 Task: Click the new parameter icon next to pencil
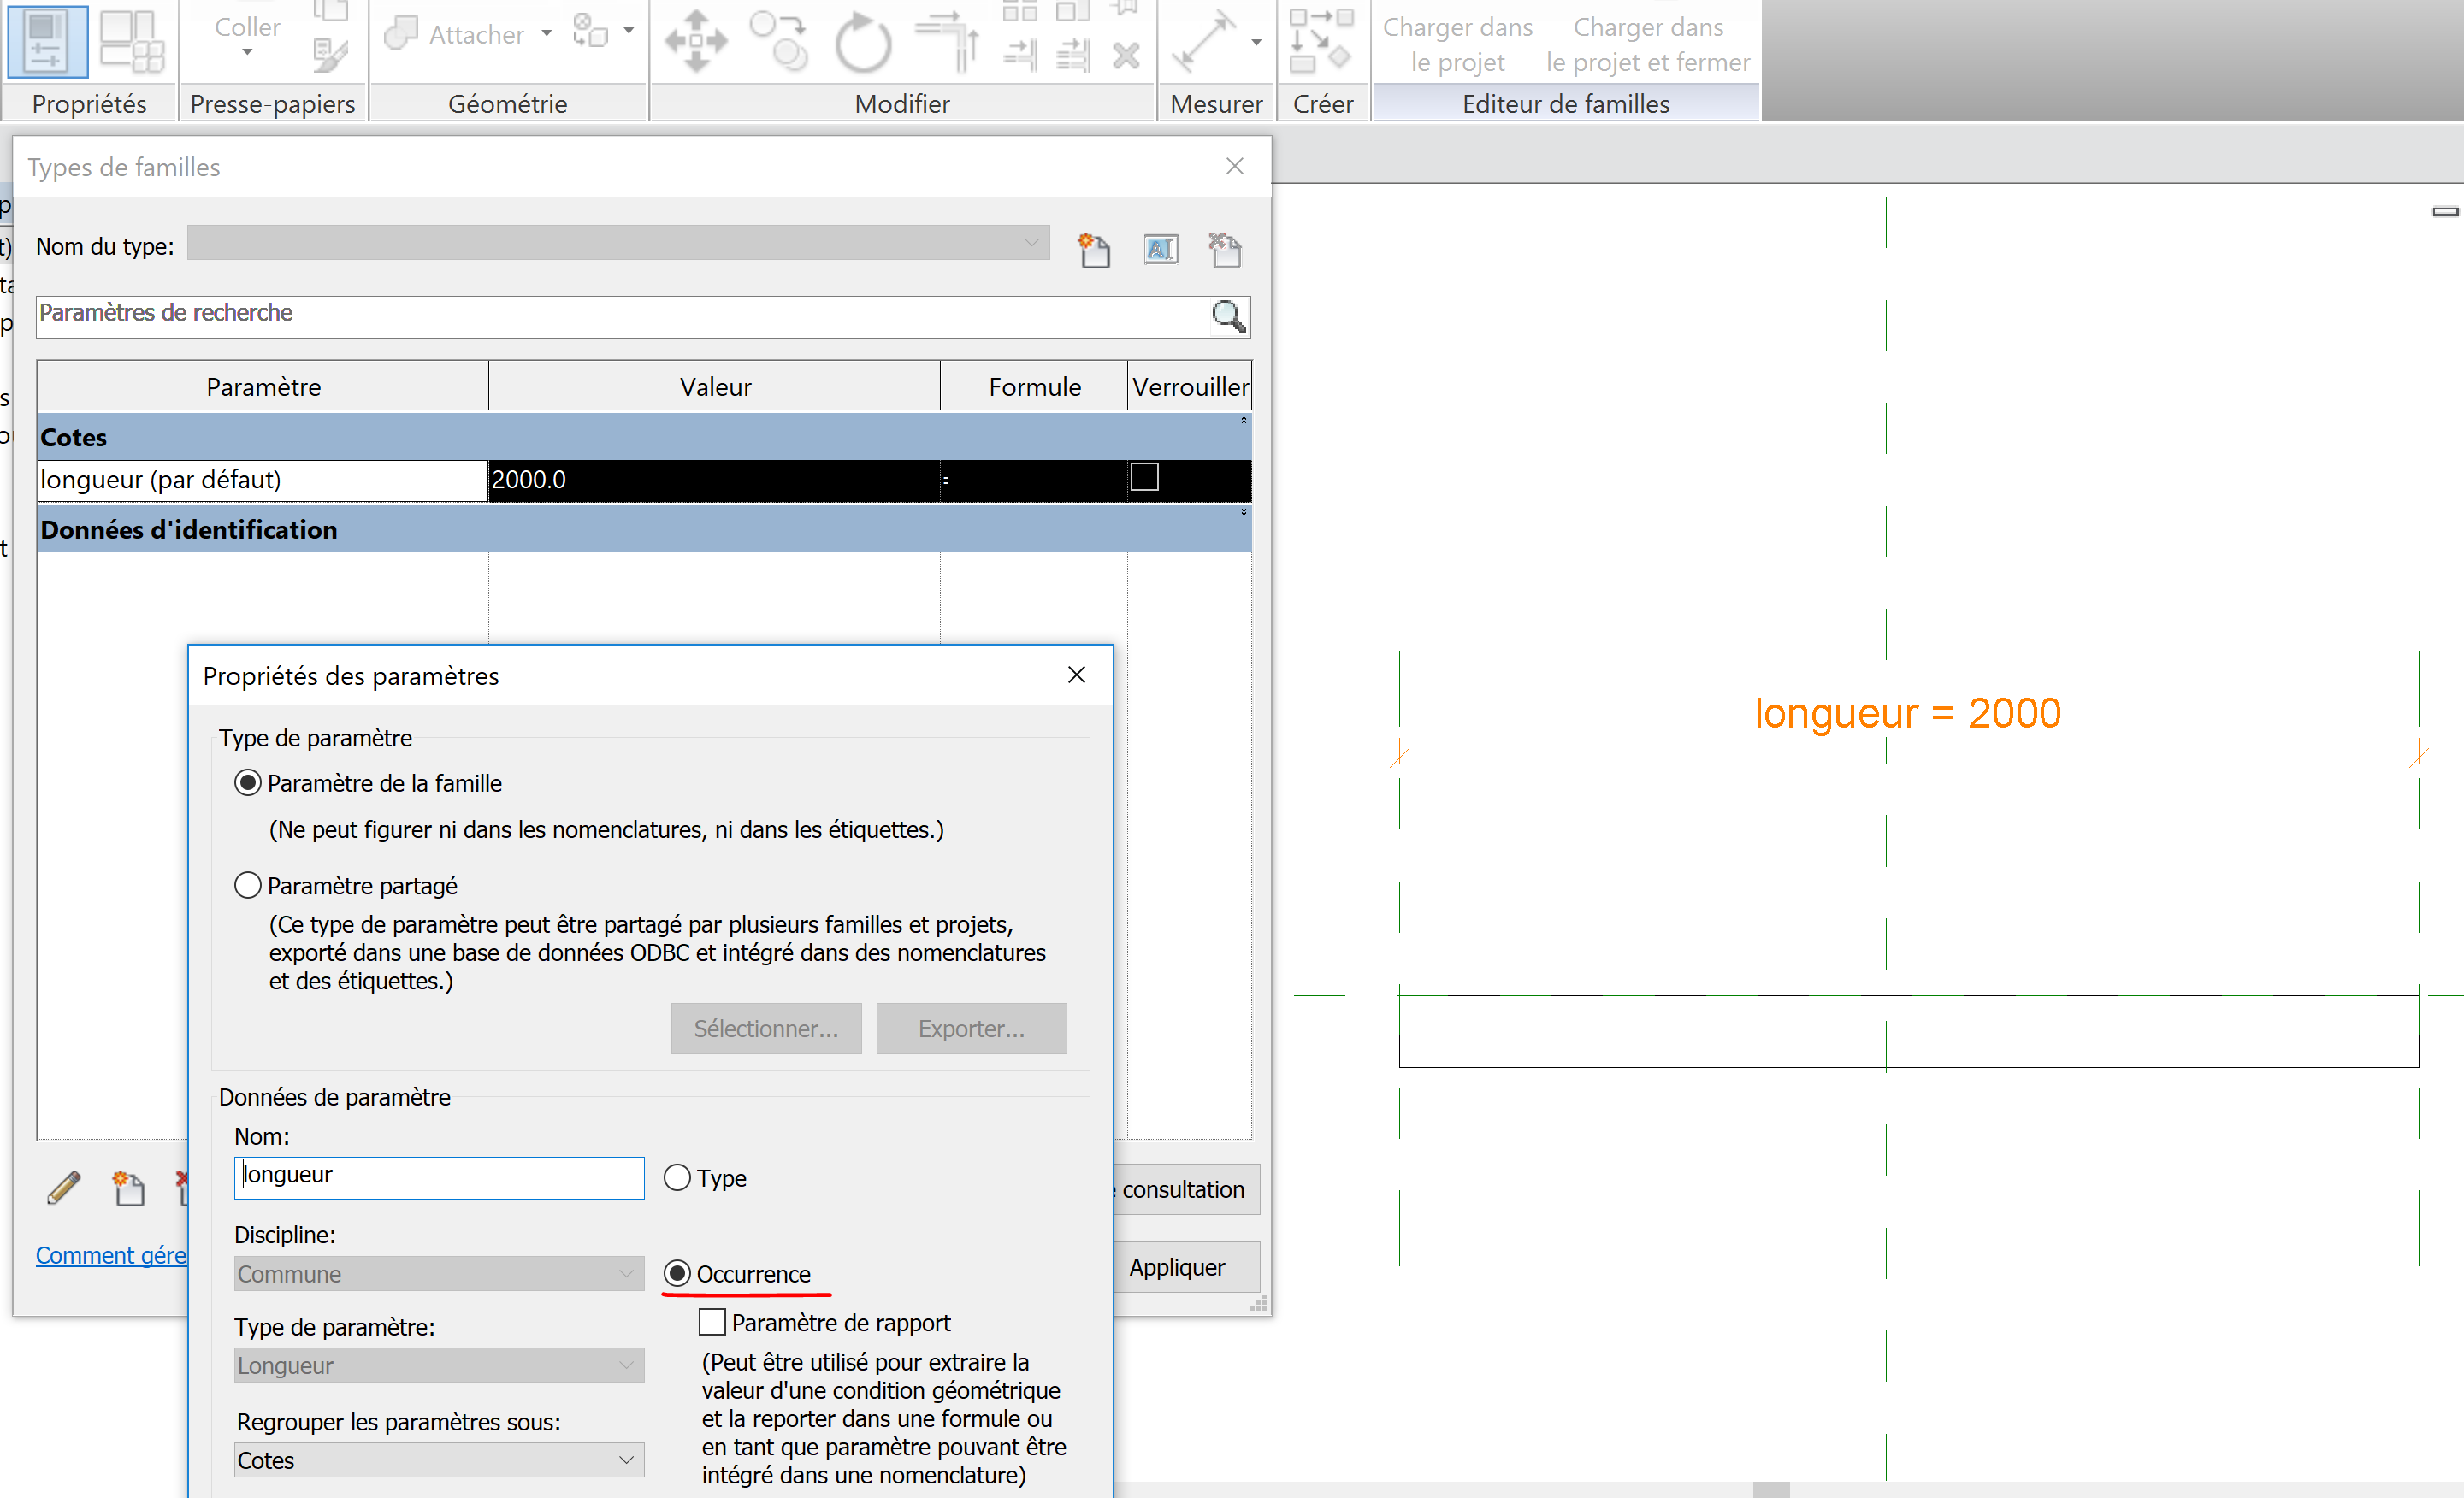(129, 1188)
